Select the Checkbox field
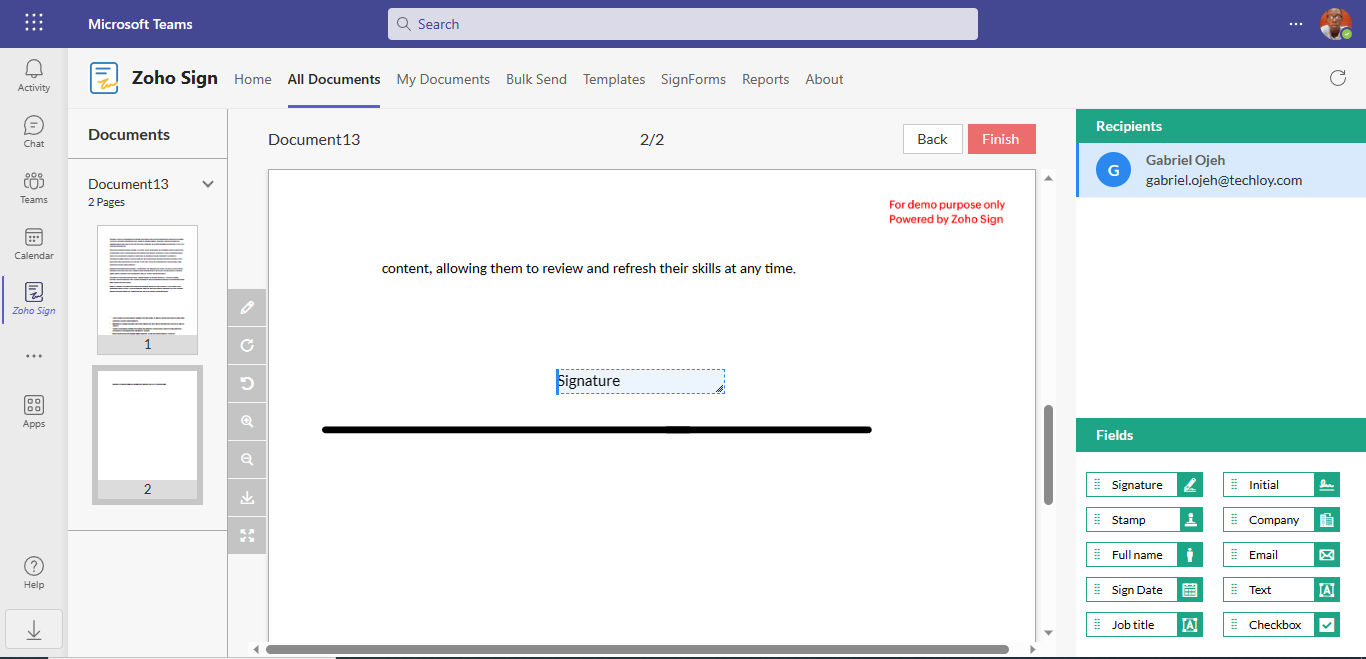This screenshot has width=1366, height=659. pos(1281,625)
